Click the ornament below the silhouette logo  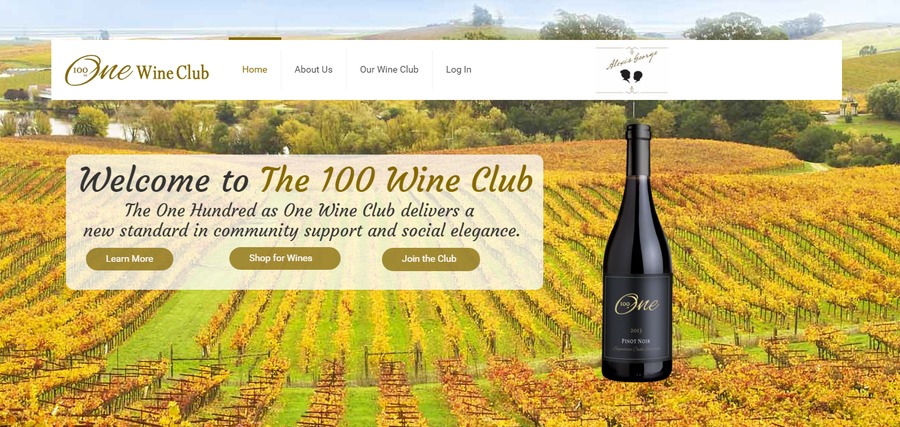632,90
